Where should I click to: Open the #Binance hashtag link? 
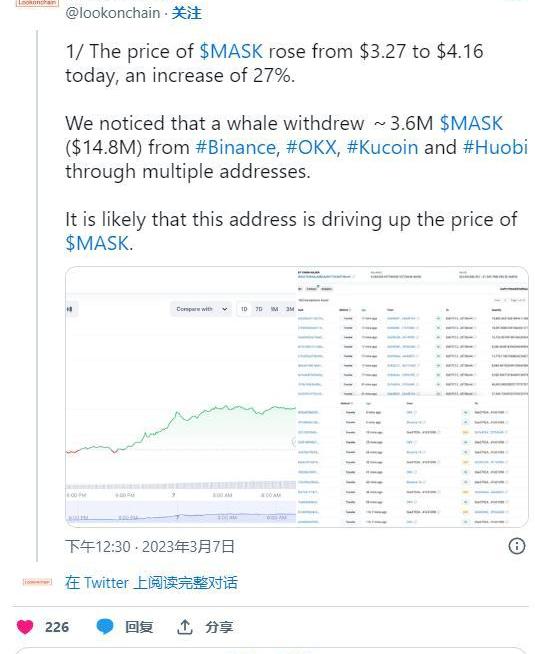236,147
